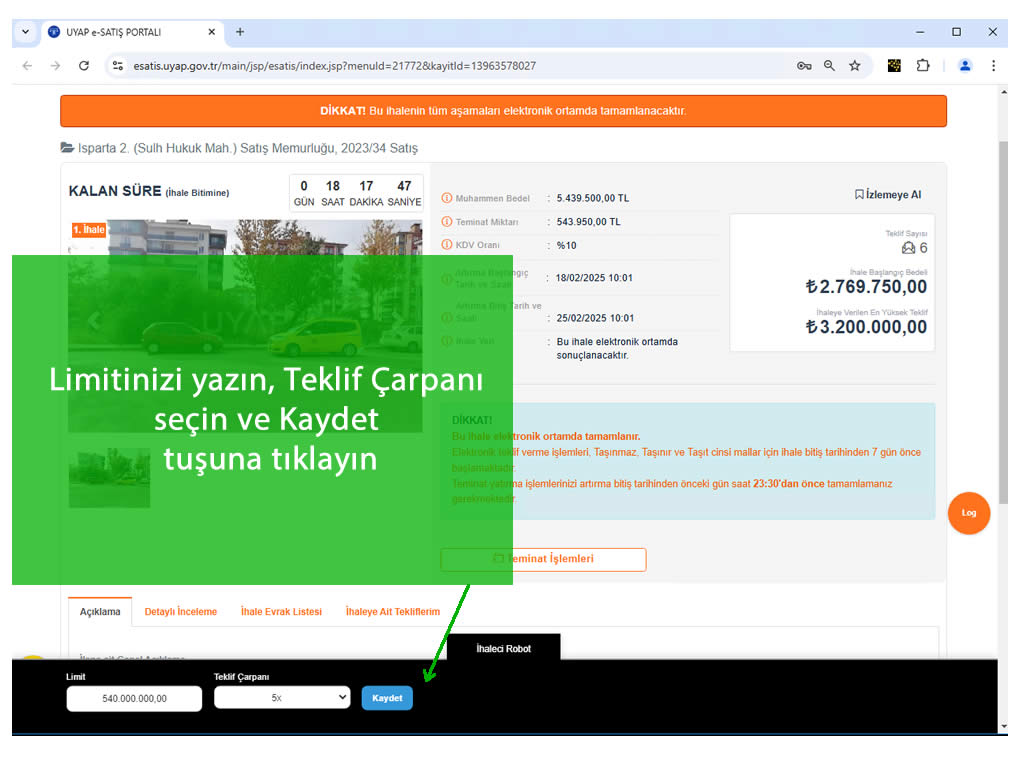Click the KALAN SÜRE countdown timer
Screen dimensions: 1024x768
tap(357, 193)
